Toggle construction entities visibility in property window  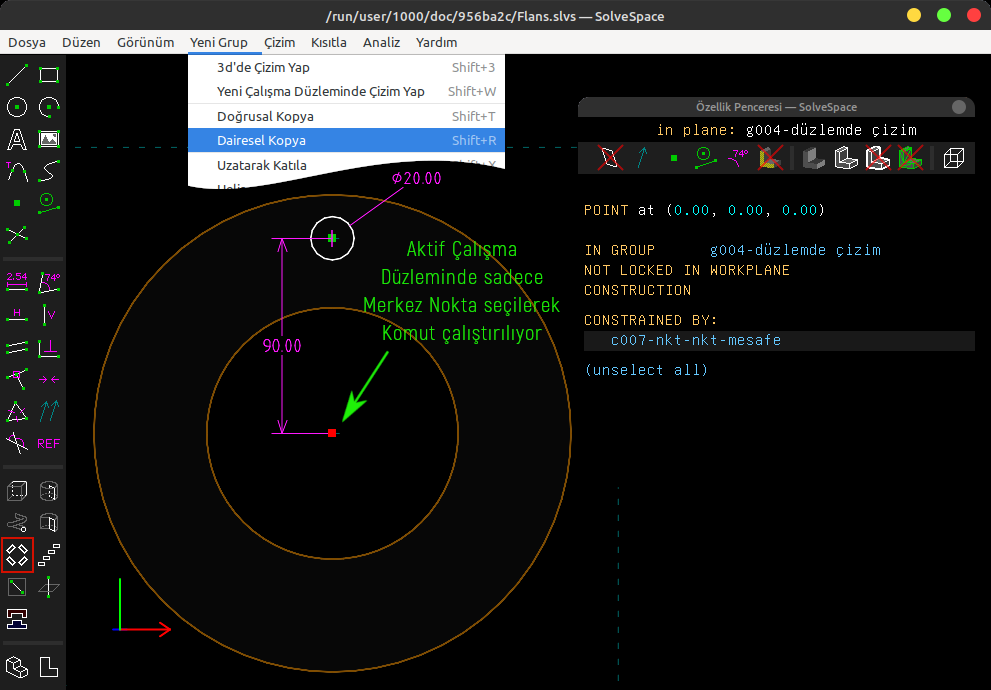[x=705, y=157]
